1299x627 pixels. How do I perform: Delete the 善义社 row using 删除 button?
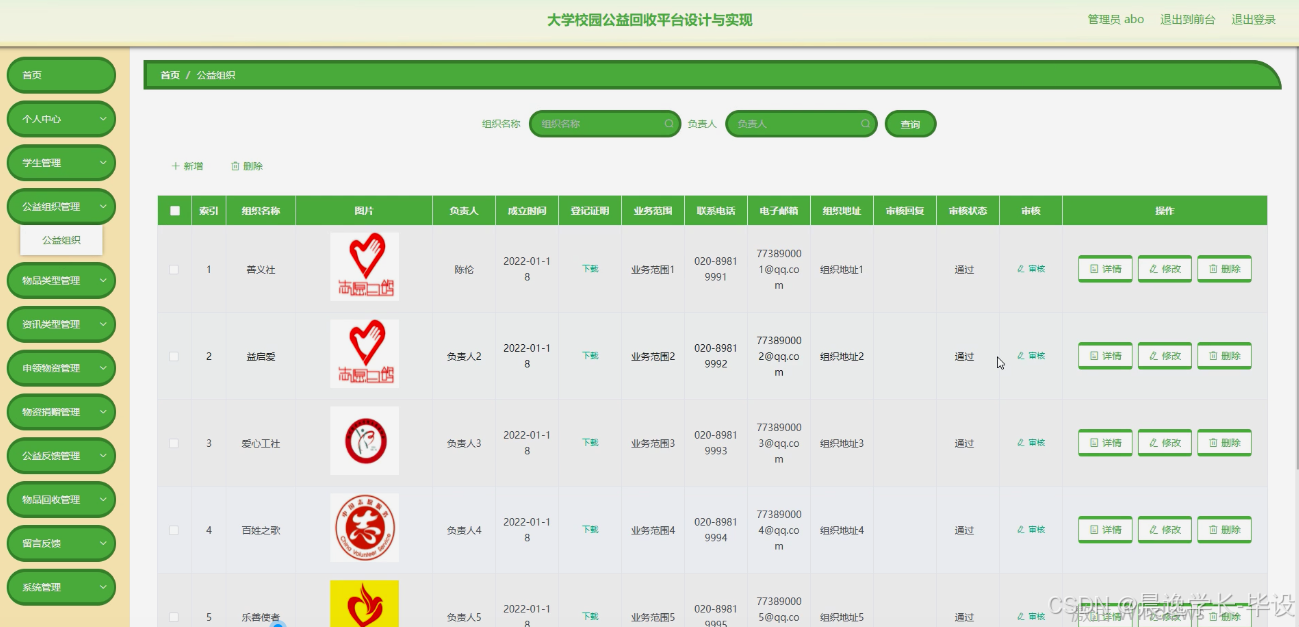[x=1224, y=269]
